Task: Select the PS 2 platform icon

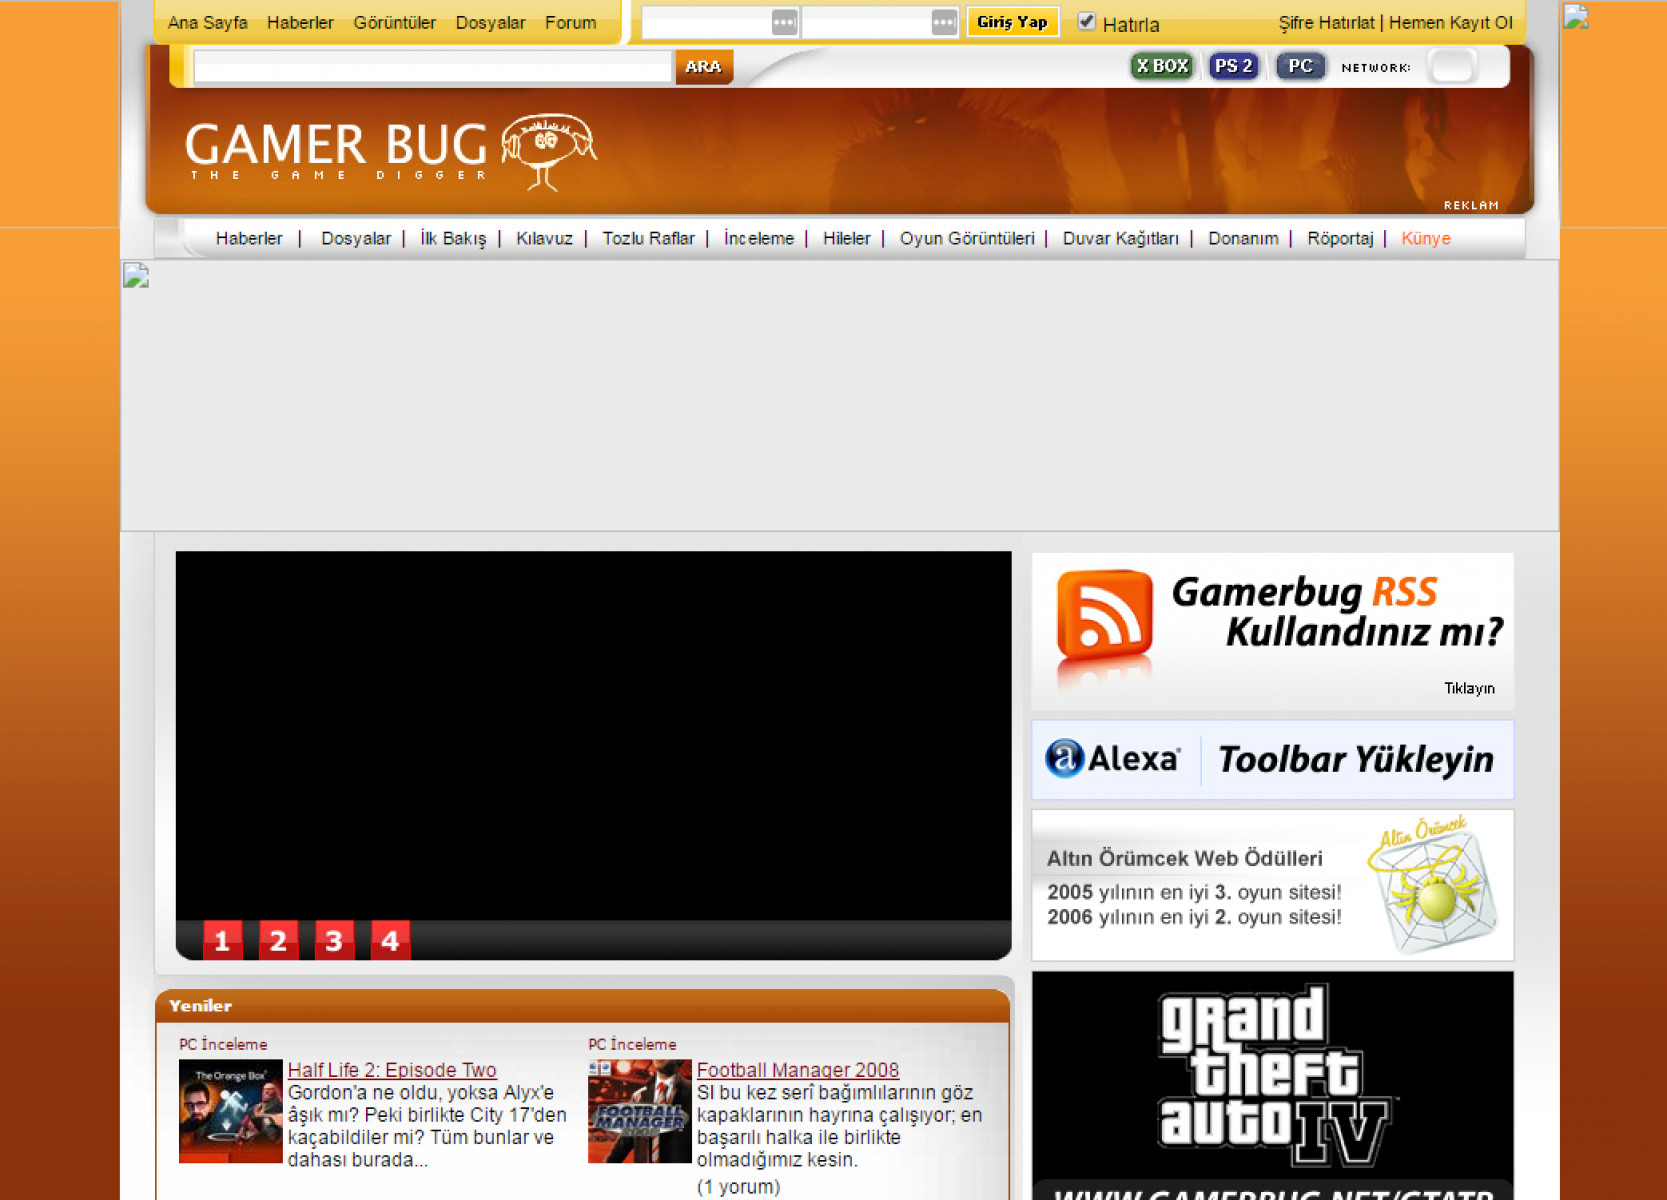Action: coord(1233,66)
